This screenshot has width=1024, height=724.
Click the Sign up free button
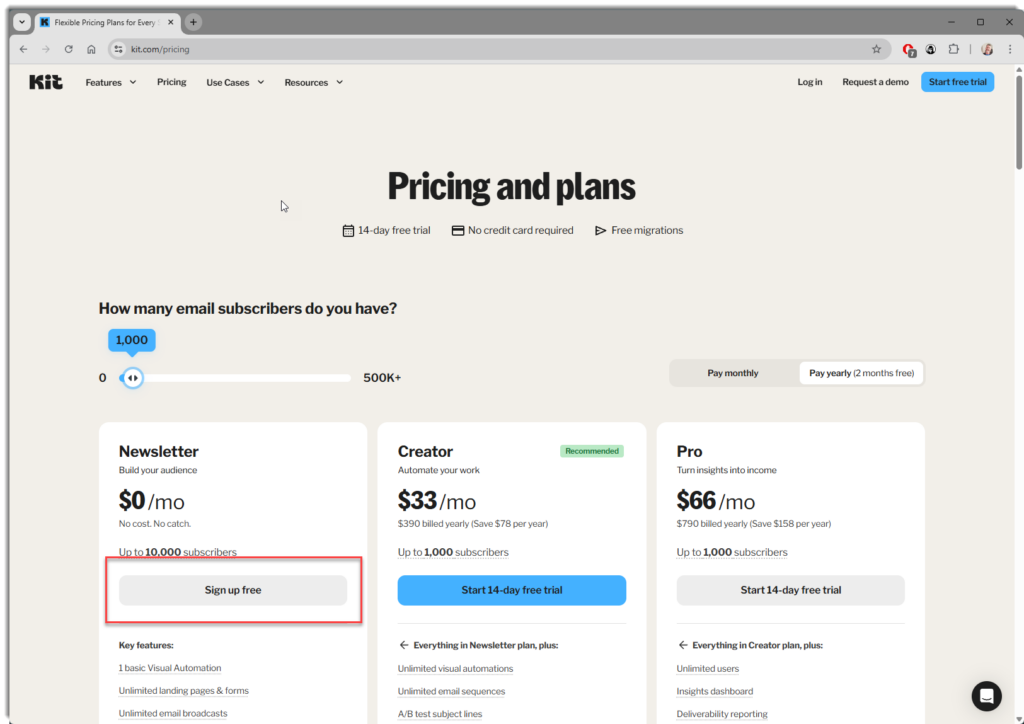[x=233, y=590]
